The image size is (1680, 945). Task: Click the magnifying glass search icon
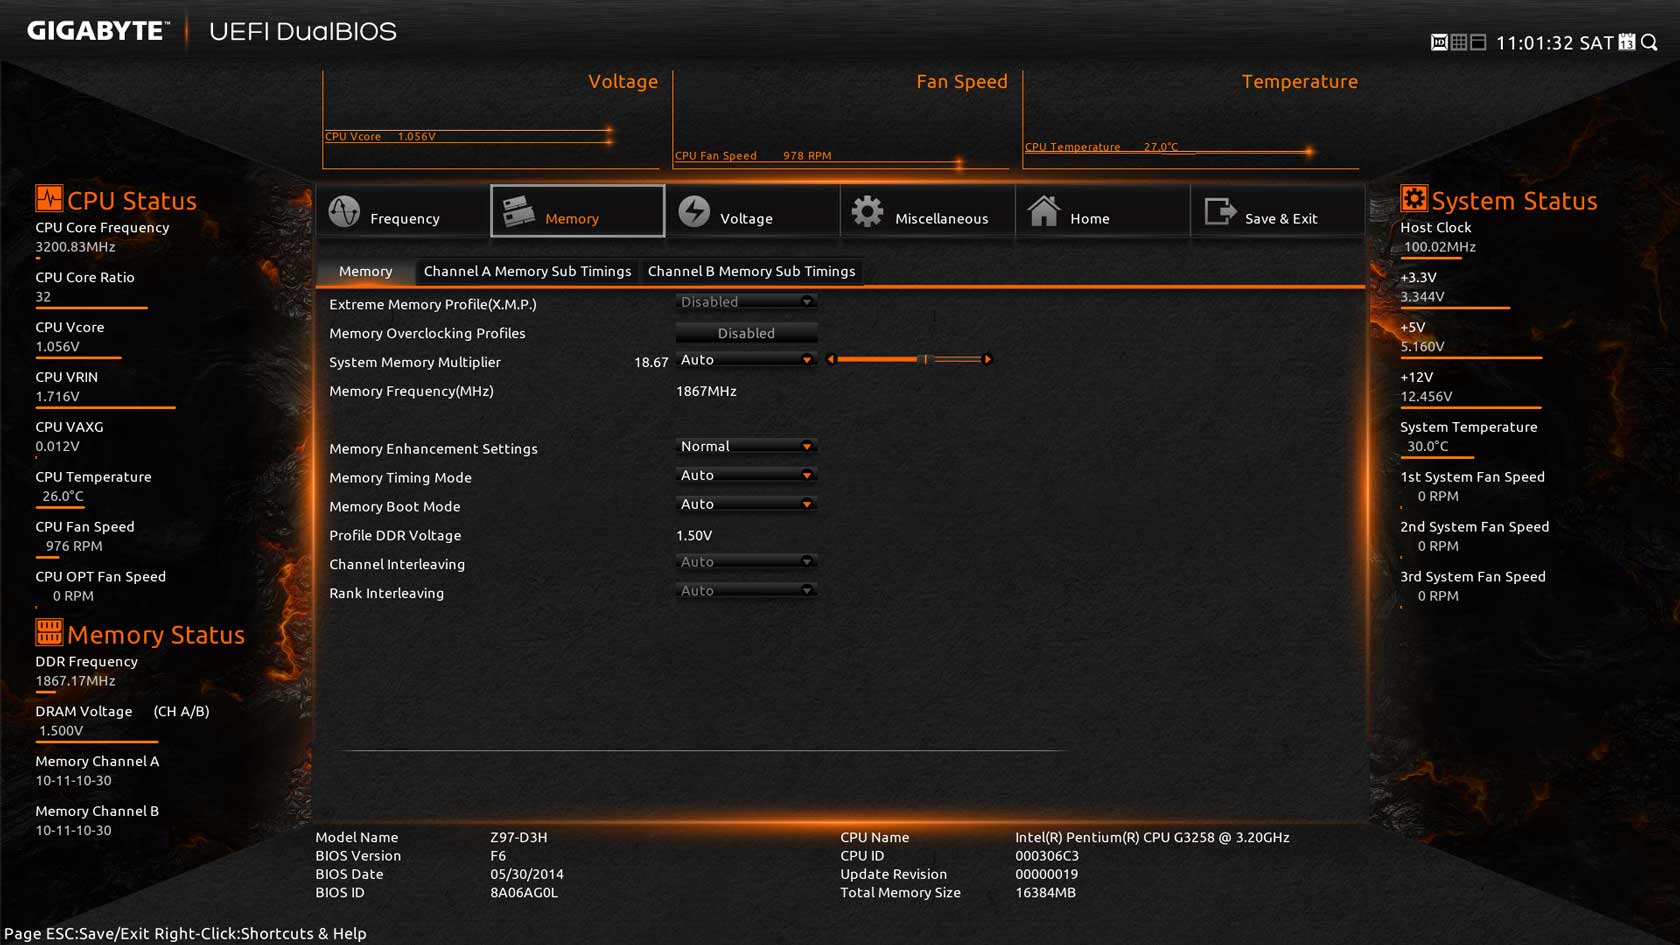coord(1650,42)
